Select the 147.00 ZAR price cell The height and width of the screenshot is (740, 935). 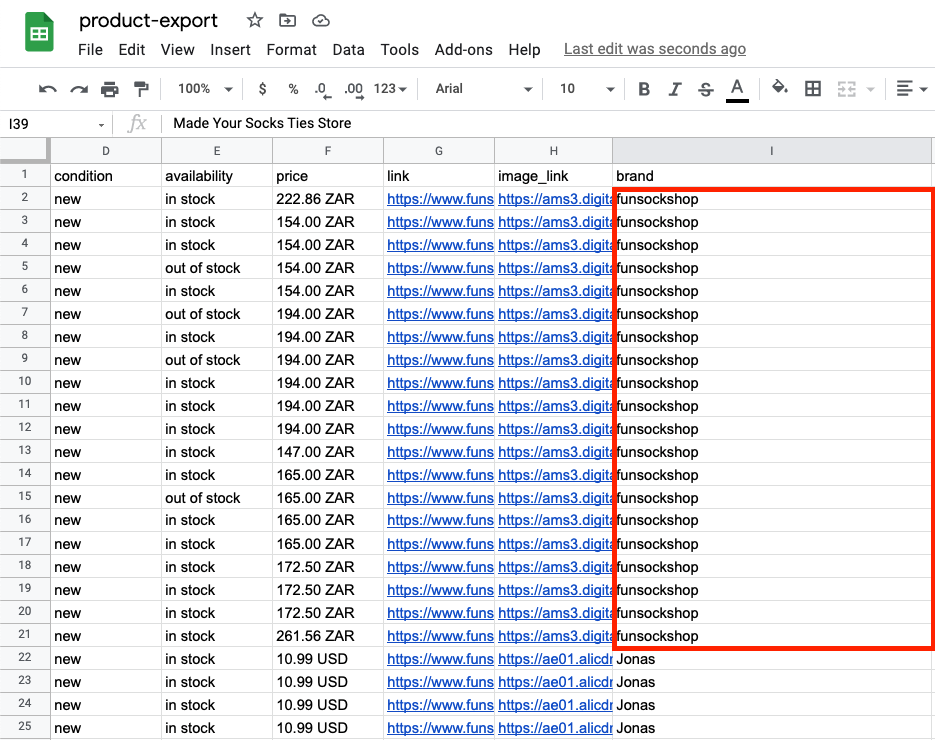(x=328, y=452)
